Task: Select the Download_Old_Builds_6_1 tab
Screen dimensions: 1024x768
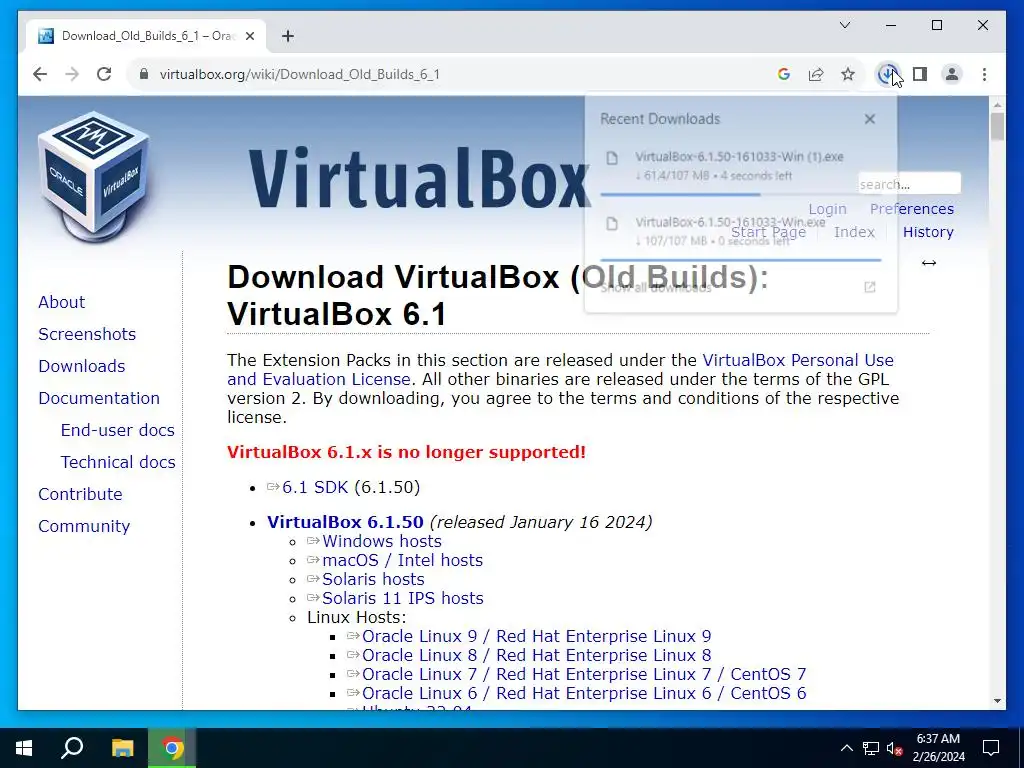Action: (x=147, y=36)
